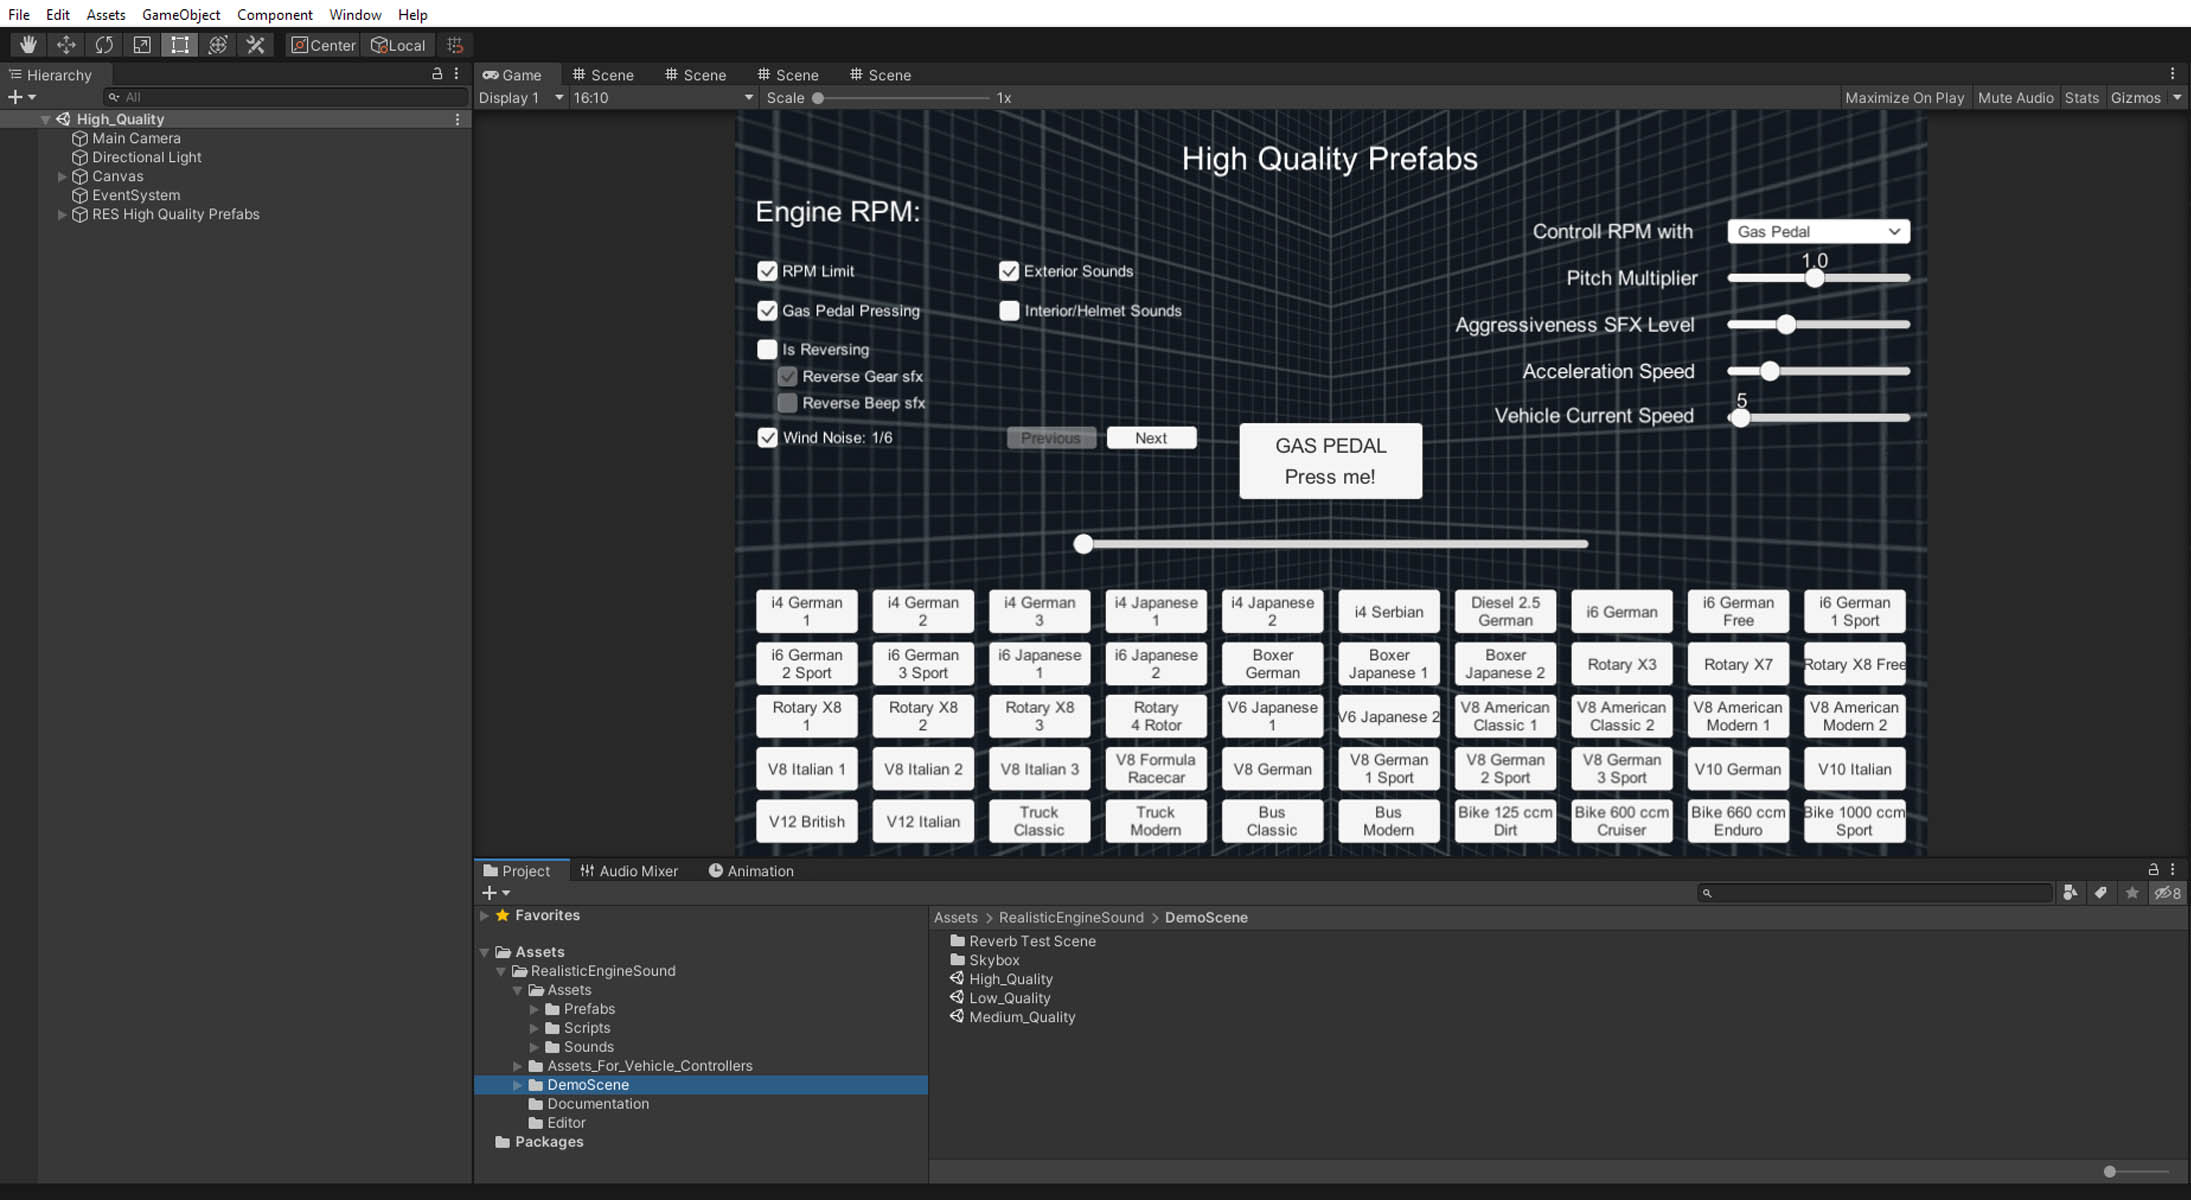The image size is (2191, 1200).
Task: Open the GameObject menu
Action: coord(181,14)
